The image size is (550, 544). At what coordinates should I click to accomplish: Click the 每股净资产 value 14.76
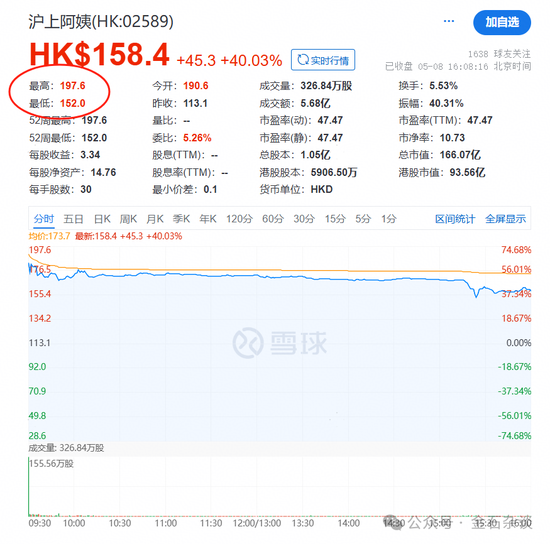pos(103,173)
